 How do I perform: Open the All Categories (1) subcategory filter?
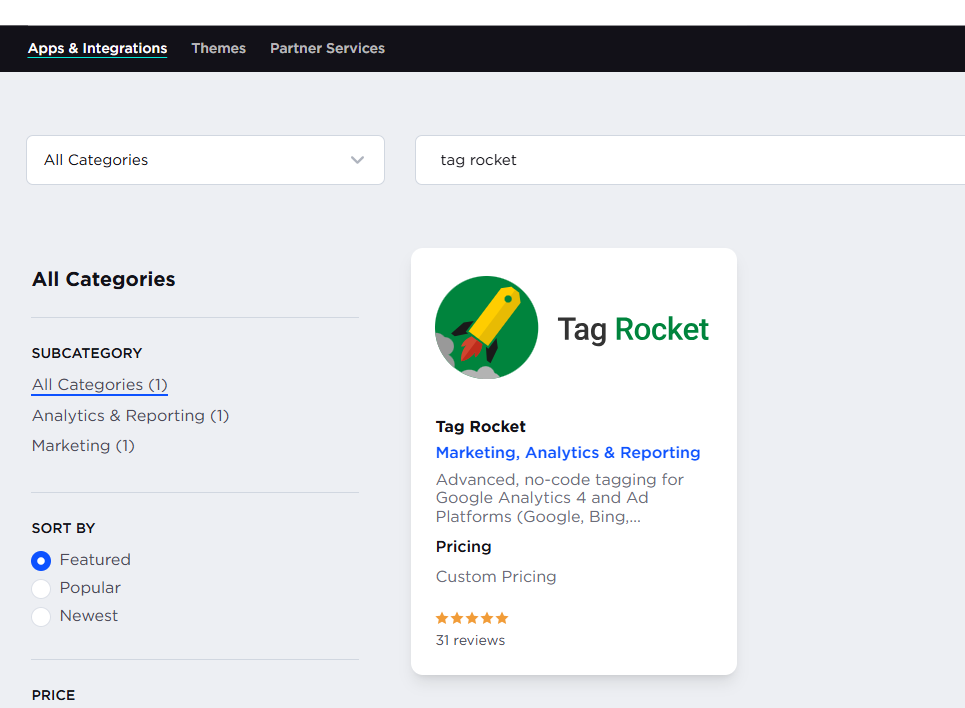point(99,384)
